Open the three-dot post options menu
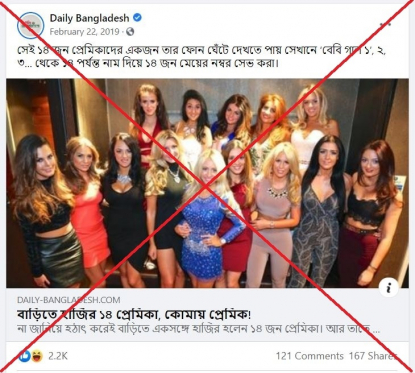Viewport: 415px width, 373px height. pos(385,25)
